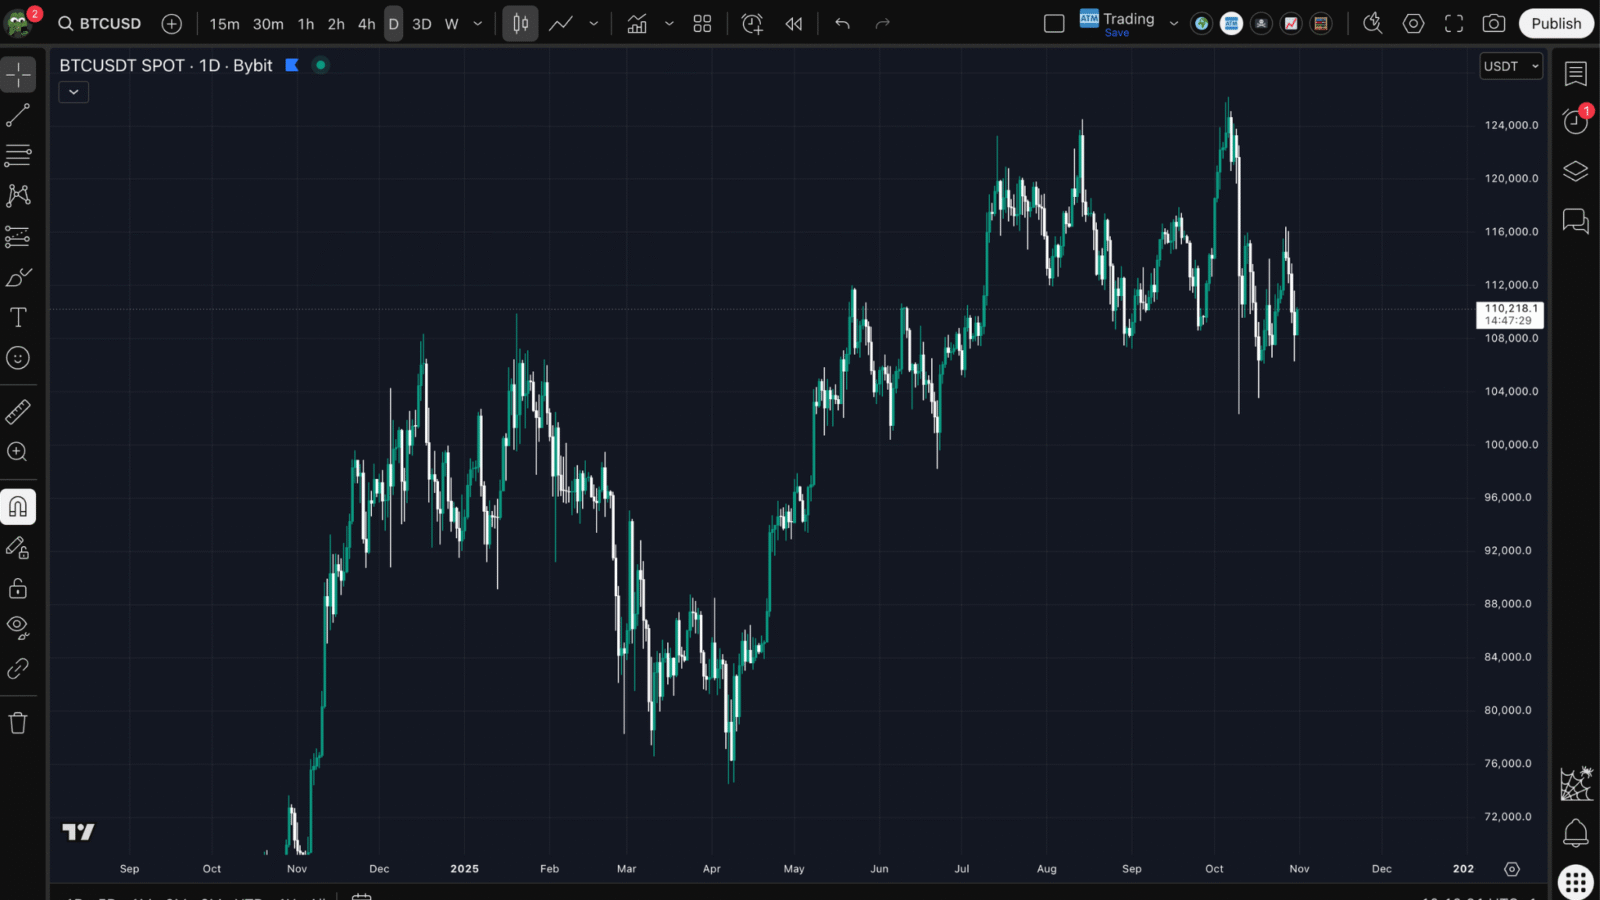Select the trend line drawing tool
The image size is (1600, 900).
tap(18, 116)
